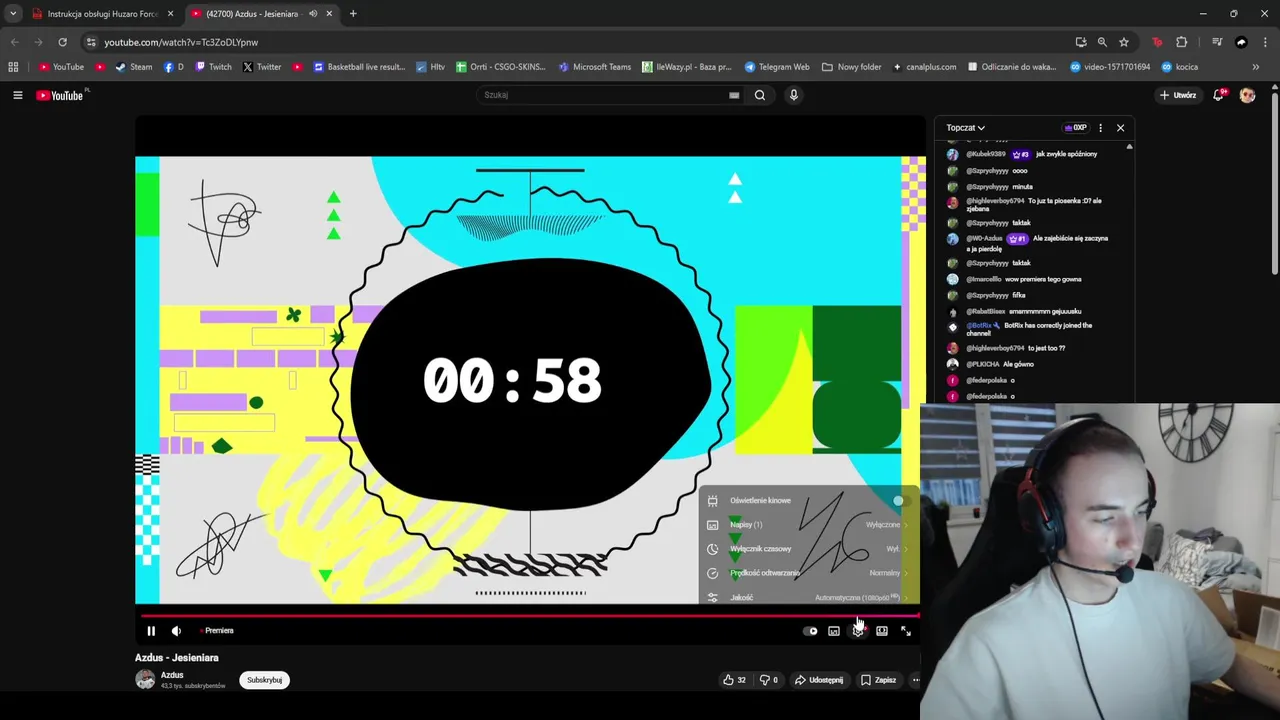The width and height of the screenshot is (1280, 720).
Task: Open the chat three-dot options menu
Action: 1100,128
